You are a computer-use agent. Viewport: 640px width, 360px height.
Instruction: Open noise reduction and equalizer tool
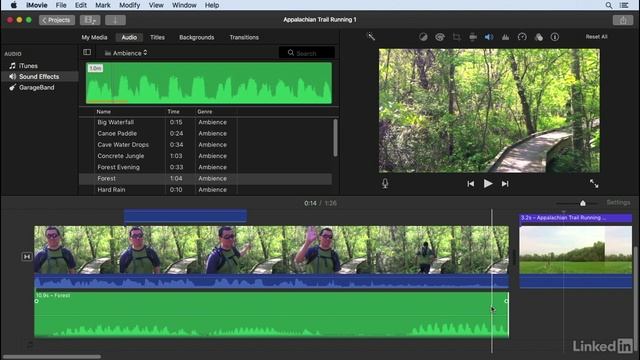(x=505, y=37)
